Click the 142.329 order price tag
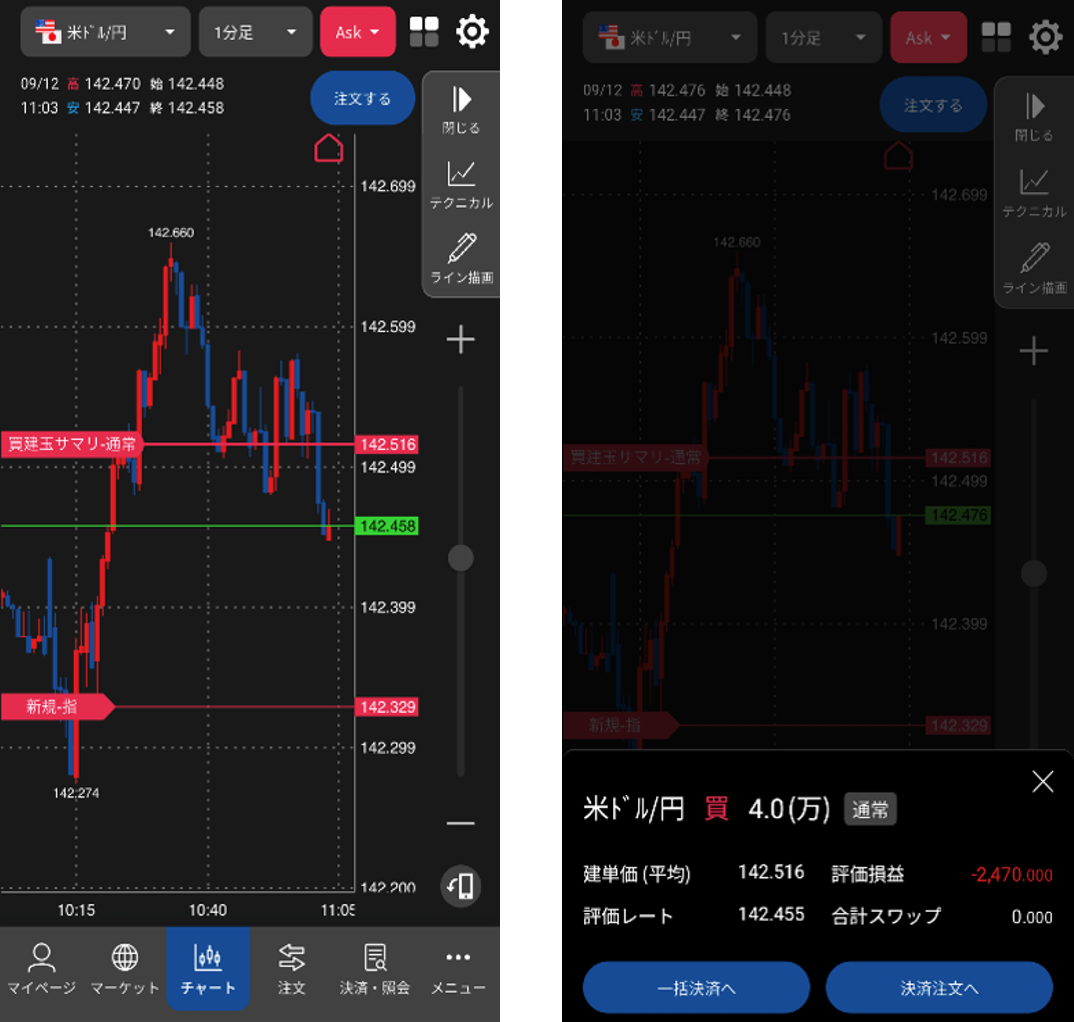Screen dimensions: 1074x1022 coord(387,707)
